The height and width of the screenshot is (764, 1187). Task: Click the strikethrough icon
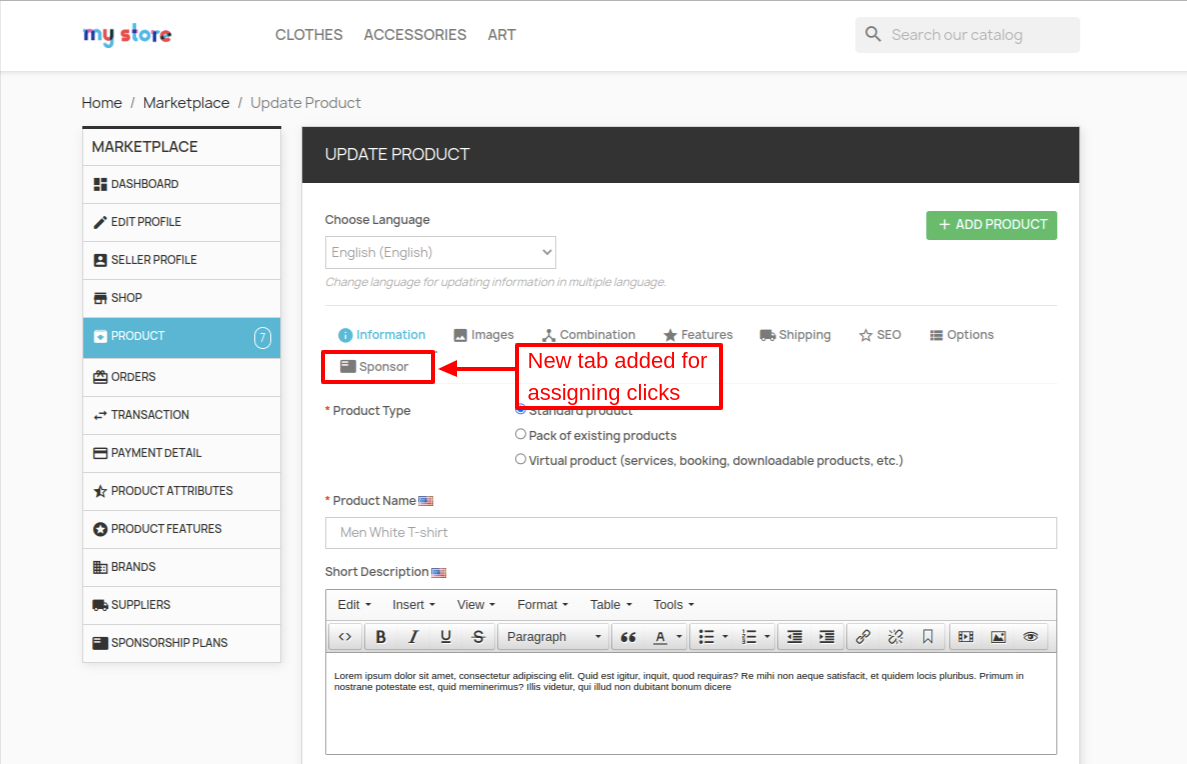(478, 637)
